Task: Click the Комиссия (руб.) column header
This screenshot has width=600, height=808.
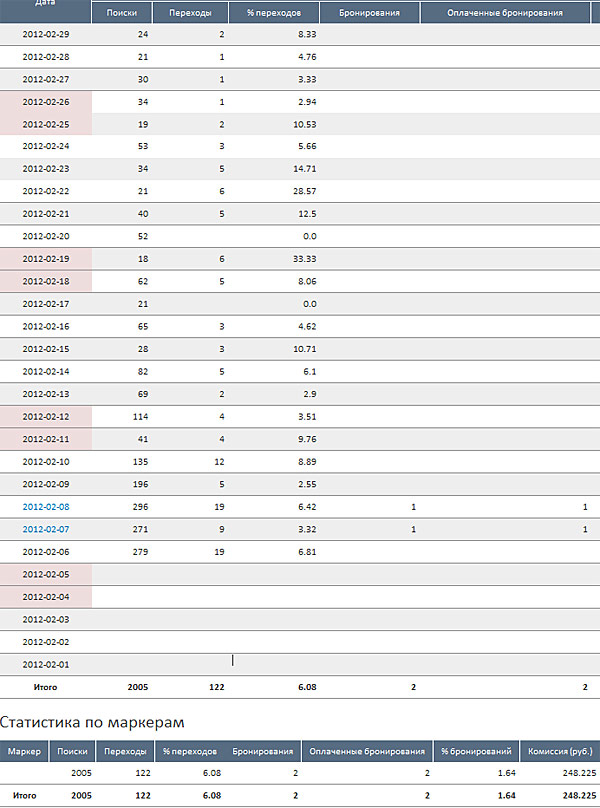Action: (x=560, y=751)
